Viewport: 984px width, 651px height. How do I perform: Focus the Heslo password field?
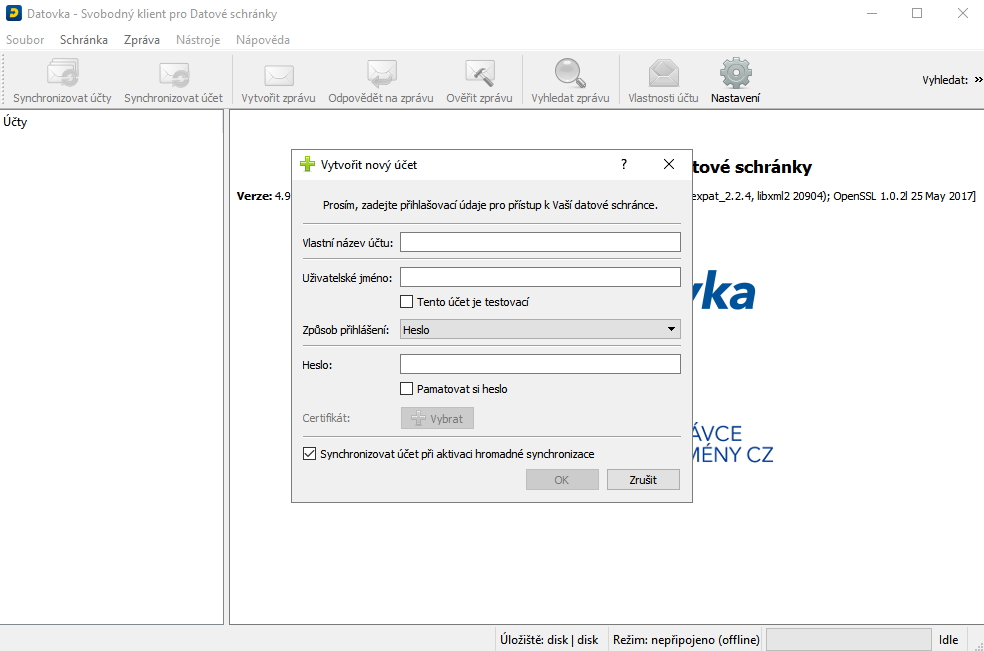click(540, 364)
